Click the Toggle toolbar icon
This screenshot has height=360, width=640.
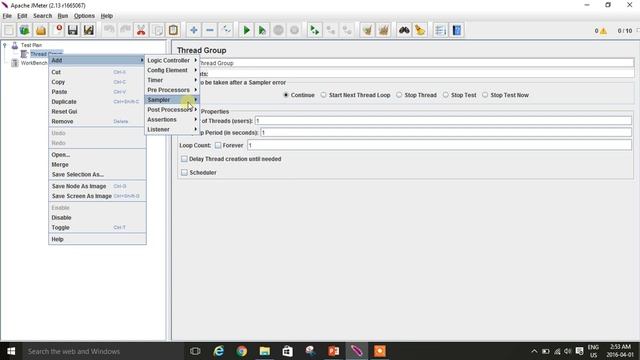226,30
